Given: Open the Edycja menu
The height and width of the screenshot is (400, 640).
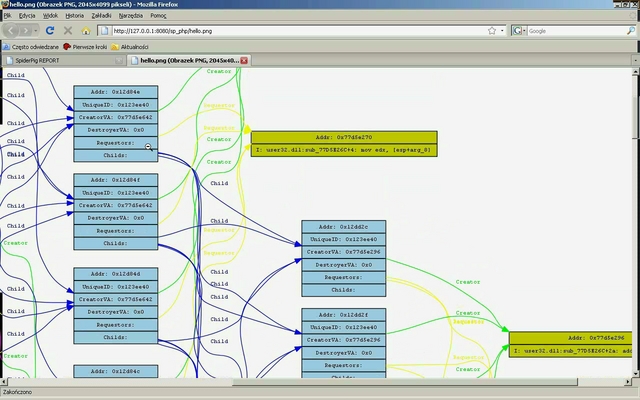Looking at the screenshot, I should (x=27, y=16).
